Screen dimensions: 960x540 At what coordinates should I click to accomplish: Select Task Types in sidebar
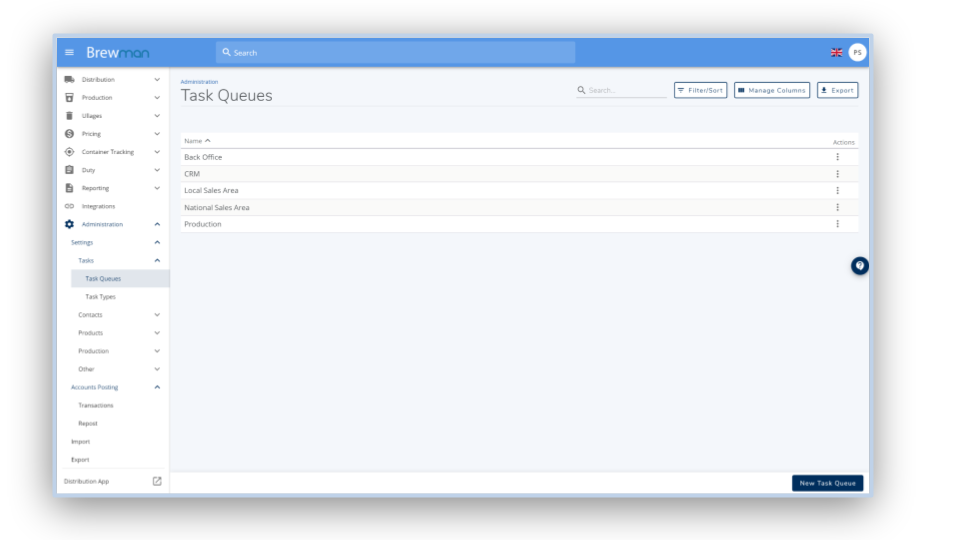click(100, 296)
